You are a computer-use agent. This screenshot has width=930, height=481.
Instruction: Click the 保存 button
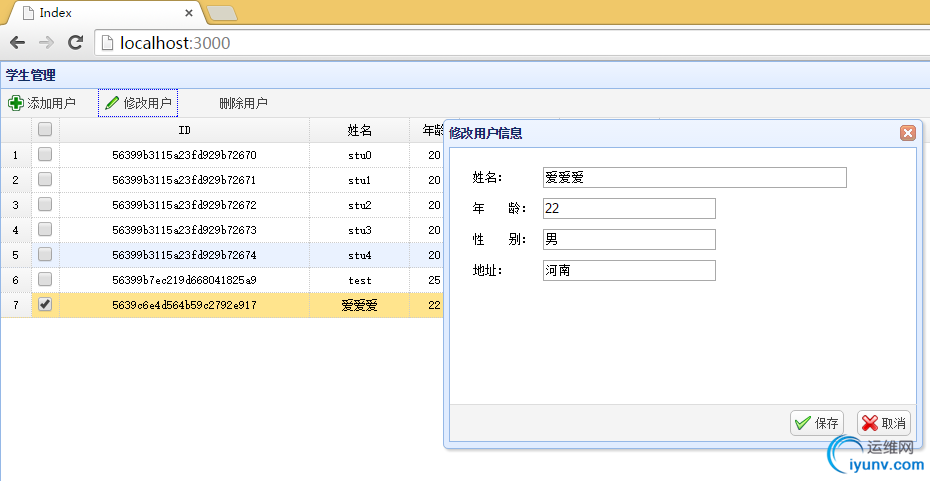pyautogui.click(x=817, y=423)
